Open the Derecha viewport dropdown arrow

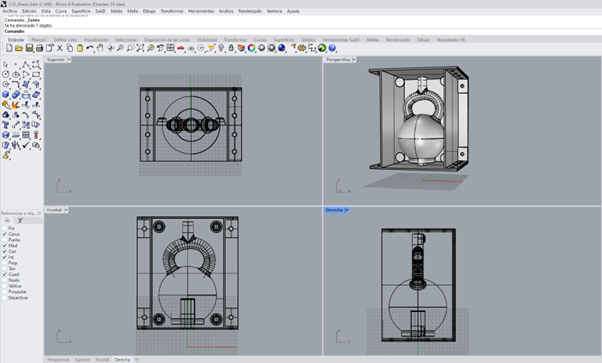[347, 210]
